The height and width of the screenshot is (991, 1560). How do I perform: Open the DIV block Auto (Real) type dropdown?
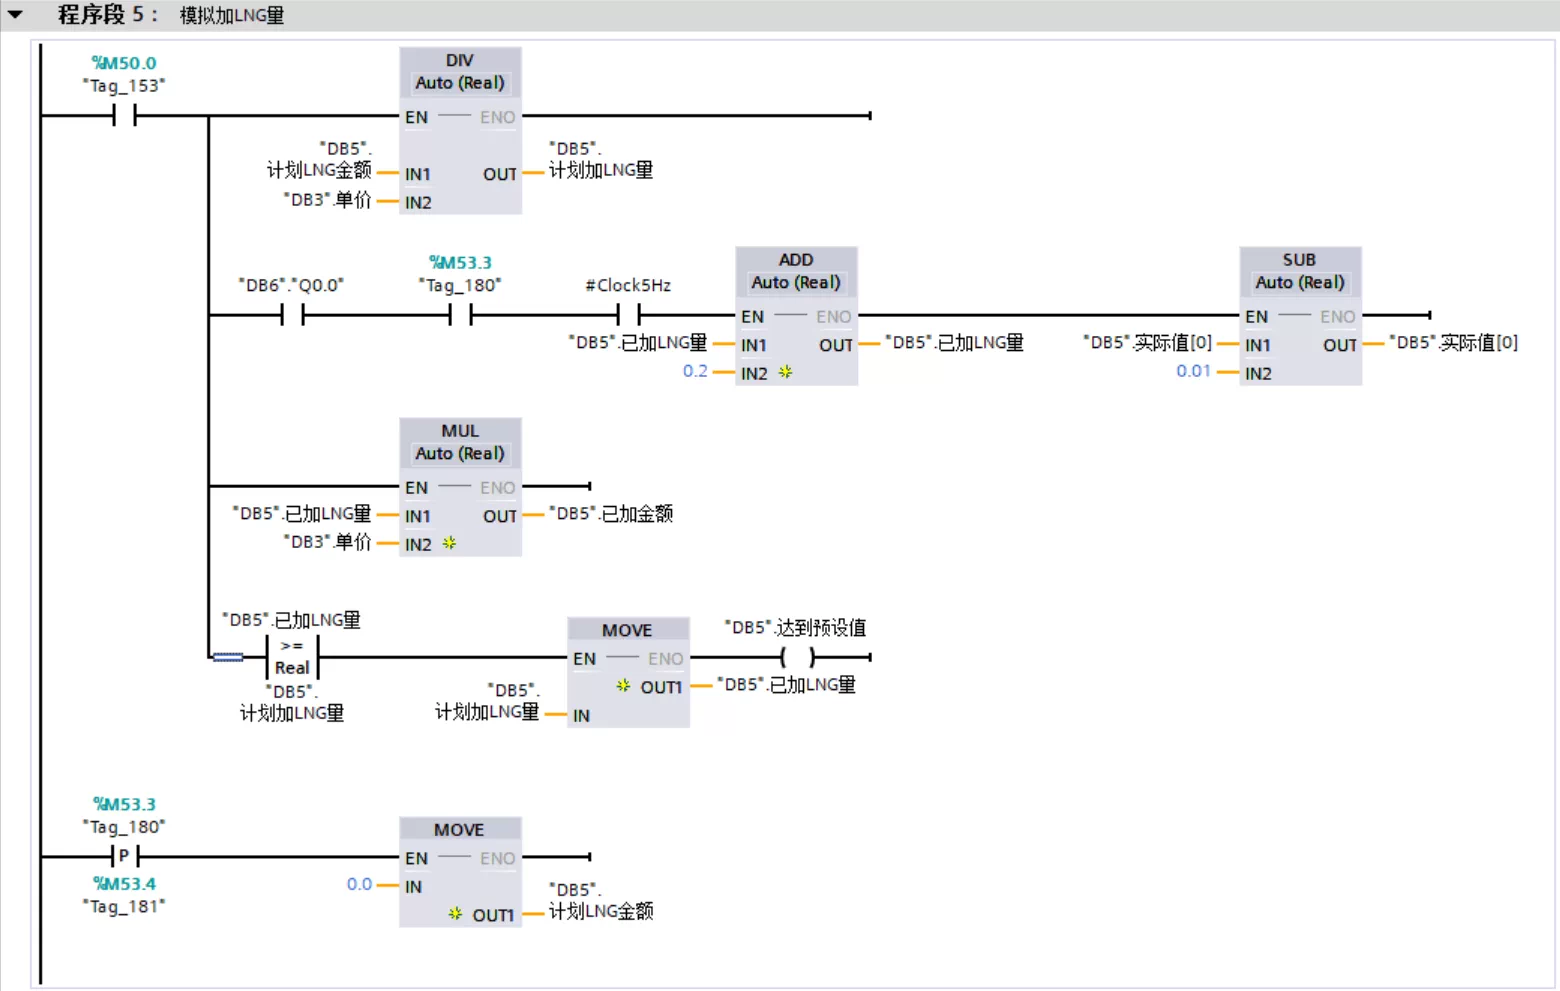(460, 83)
